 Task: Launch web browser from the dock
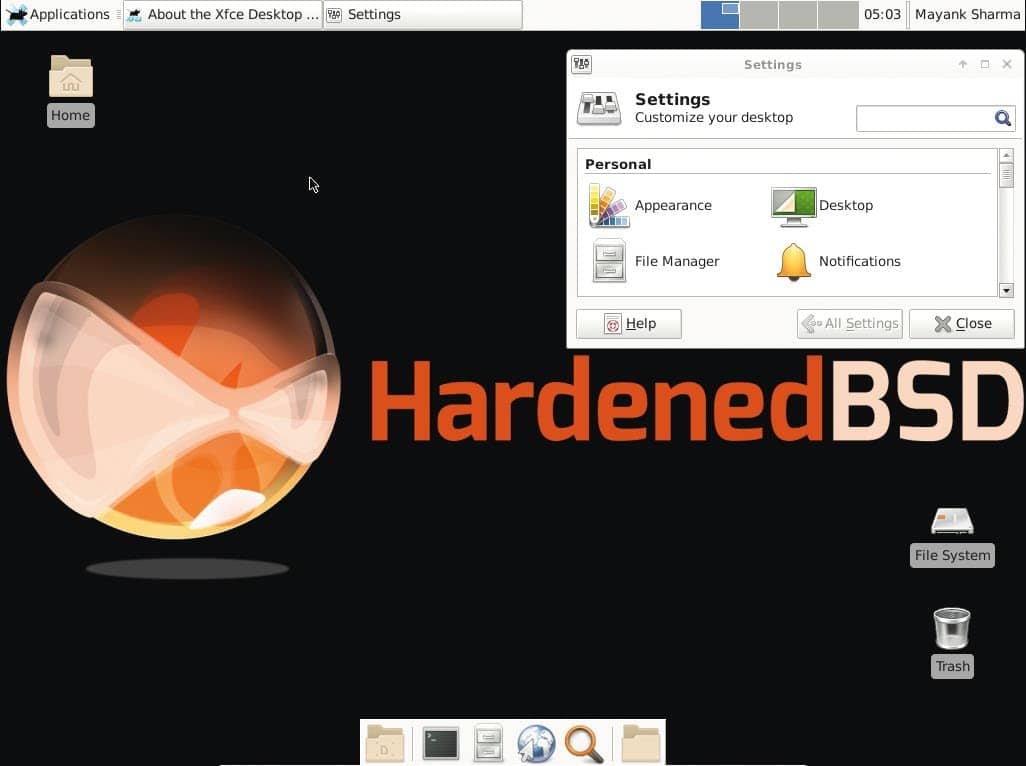536,744
